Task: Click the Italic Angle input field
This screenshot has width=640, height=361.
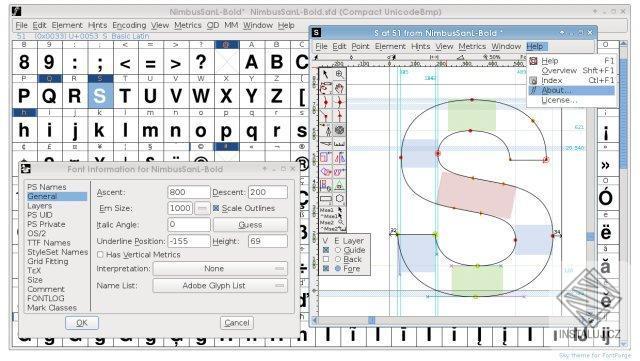Action: coord(189,225)
